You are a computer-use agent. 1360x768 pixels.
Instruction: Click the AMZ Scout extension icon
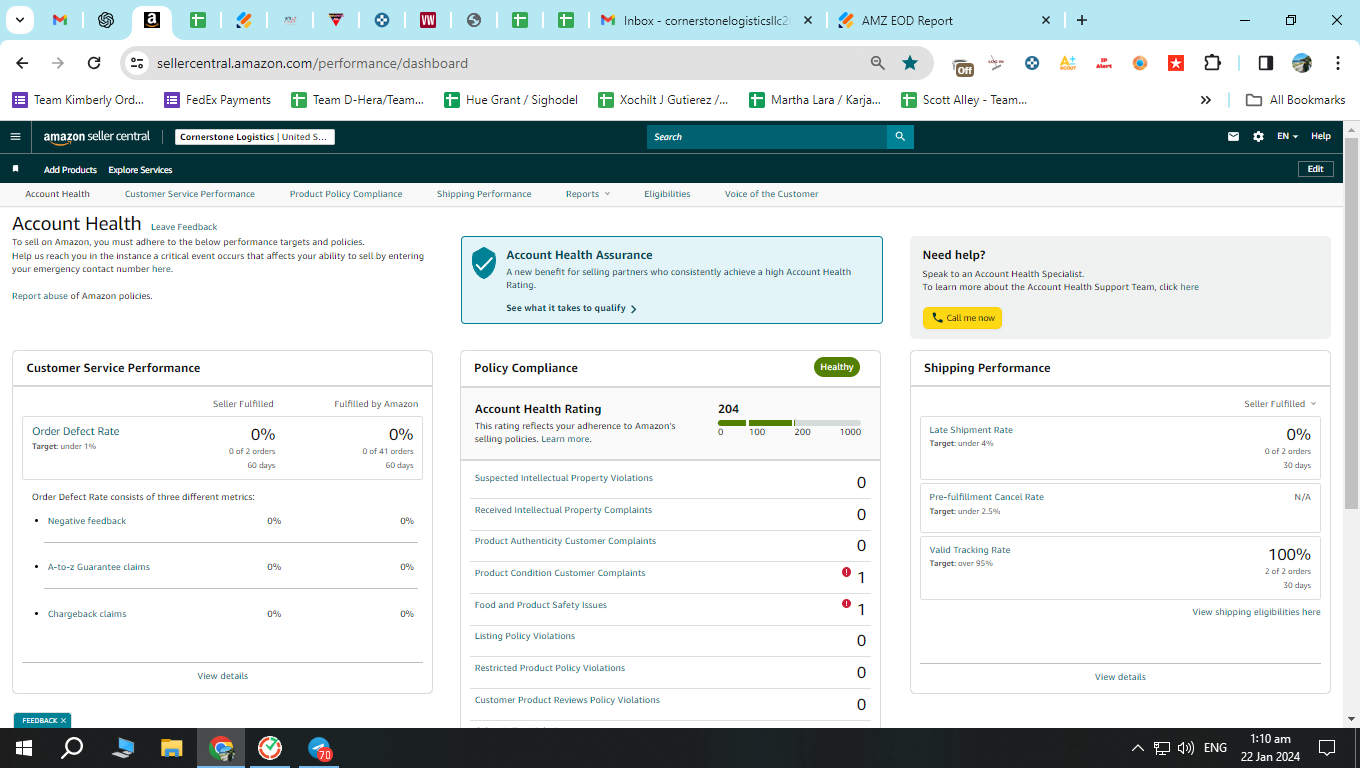pyautogui.click(x=1068, y=63)
